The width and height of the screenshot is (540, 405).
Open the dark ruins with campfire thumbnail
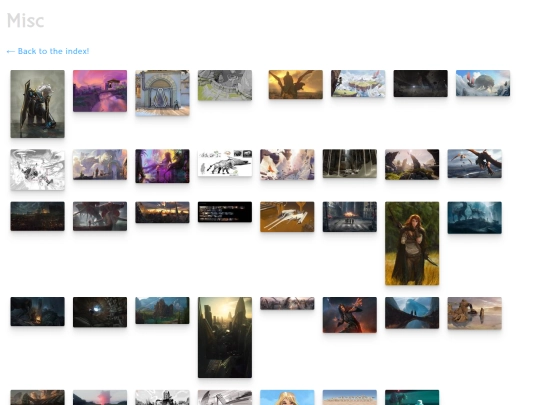click(x=38, y=311)
